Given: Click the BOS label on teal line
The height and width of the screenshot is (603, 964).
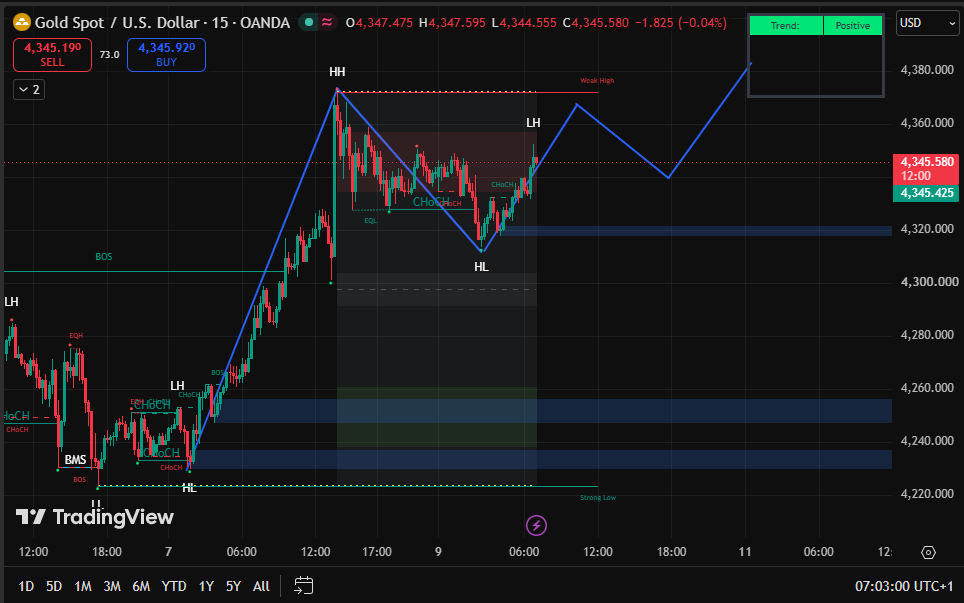Looking at the screenshot, I should 104,256.
